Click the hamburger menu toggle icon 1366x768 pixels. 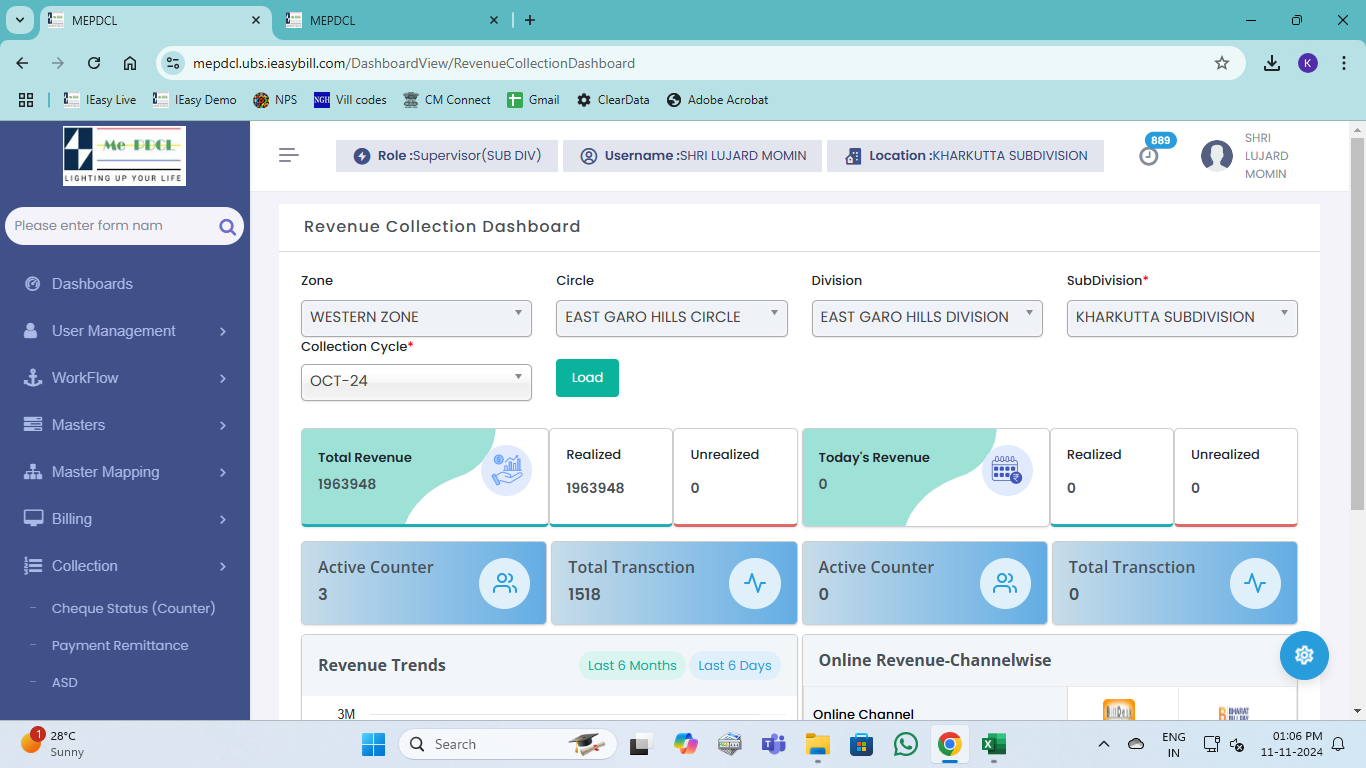pos(289,155)
